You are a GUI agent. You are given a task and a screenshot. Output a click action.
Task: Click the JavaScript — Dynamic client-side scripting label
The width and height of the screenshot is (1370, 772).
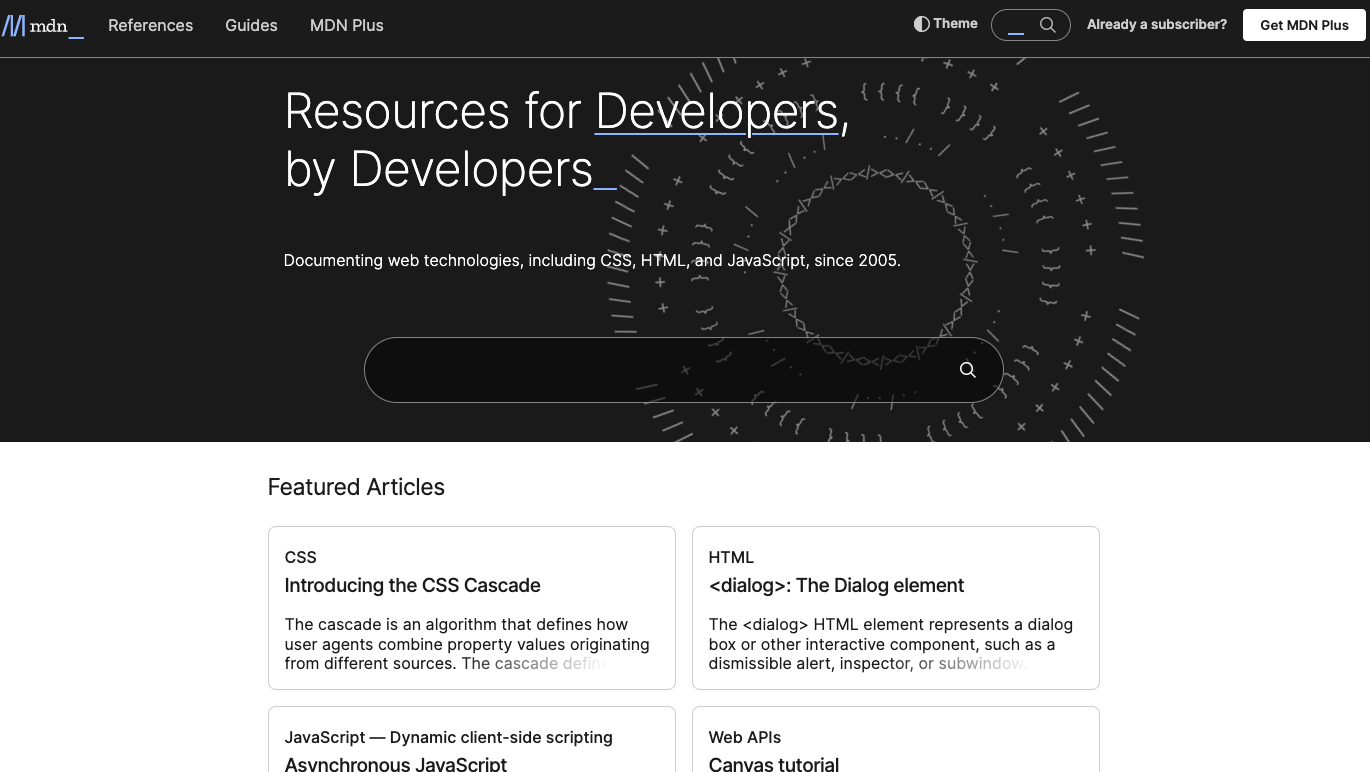click(x=448, y=737)
